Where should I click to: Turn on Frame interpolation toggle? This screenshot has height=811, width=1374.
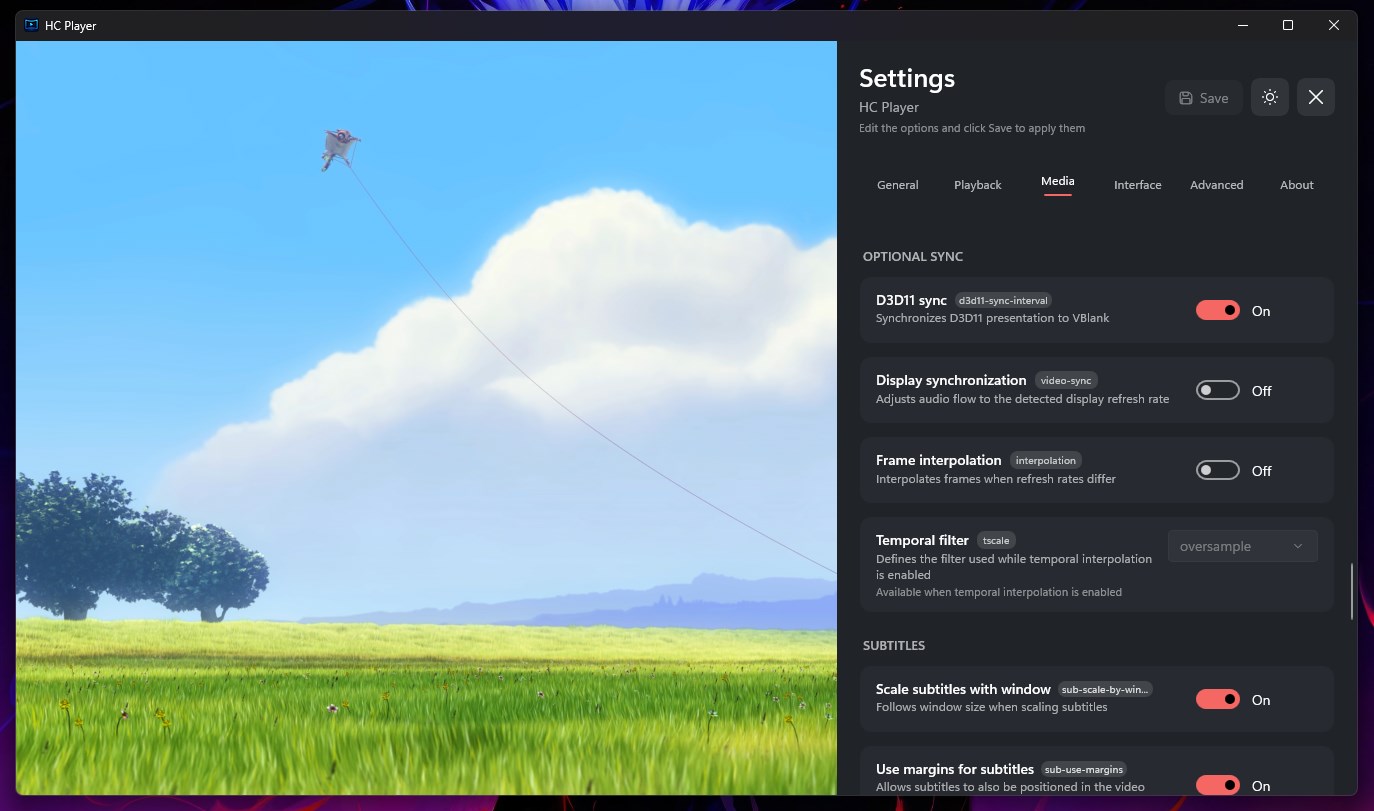click(x=1218, y=471)
